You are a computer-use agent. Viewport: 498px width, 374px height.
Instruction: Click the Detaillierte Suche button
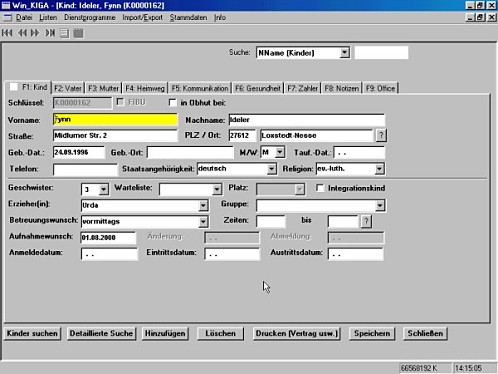tap(101, 333)
